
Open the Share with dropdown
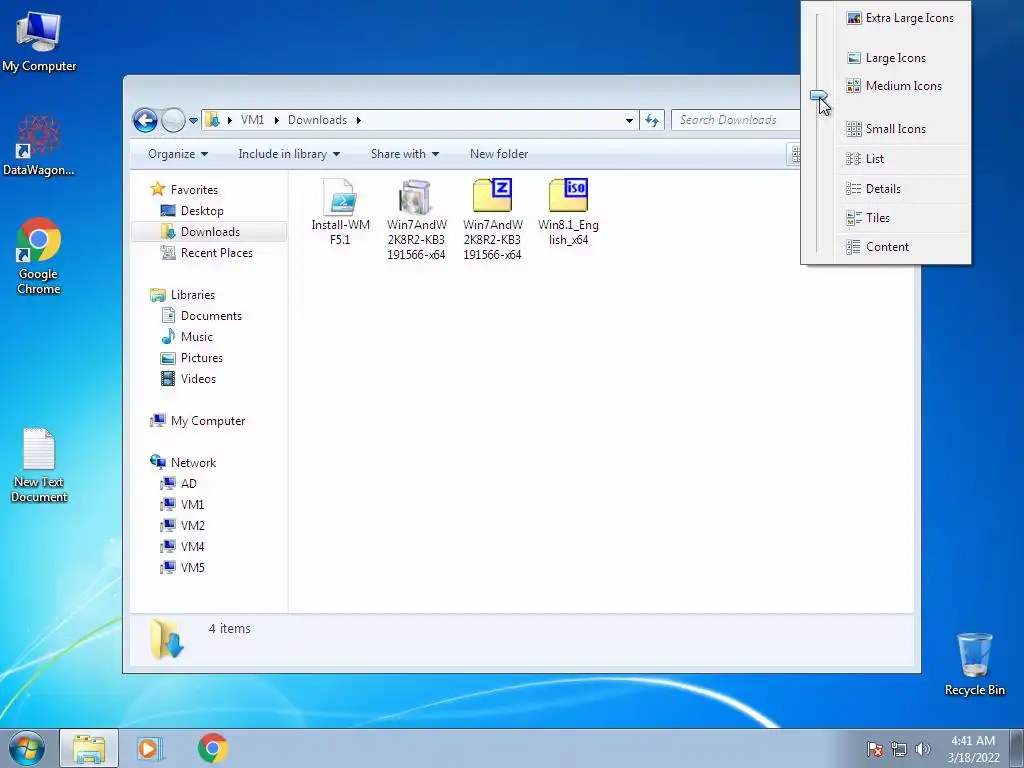coord(404,154)
